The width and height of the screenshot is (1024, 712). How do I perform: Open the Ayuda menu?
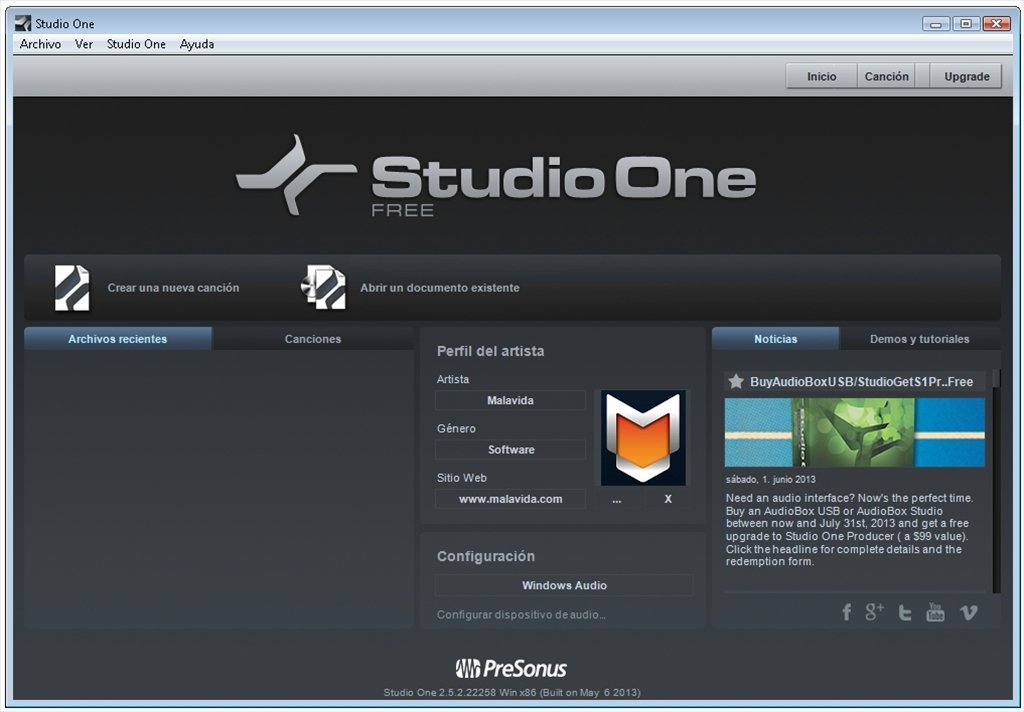(x=197, y=44)
